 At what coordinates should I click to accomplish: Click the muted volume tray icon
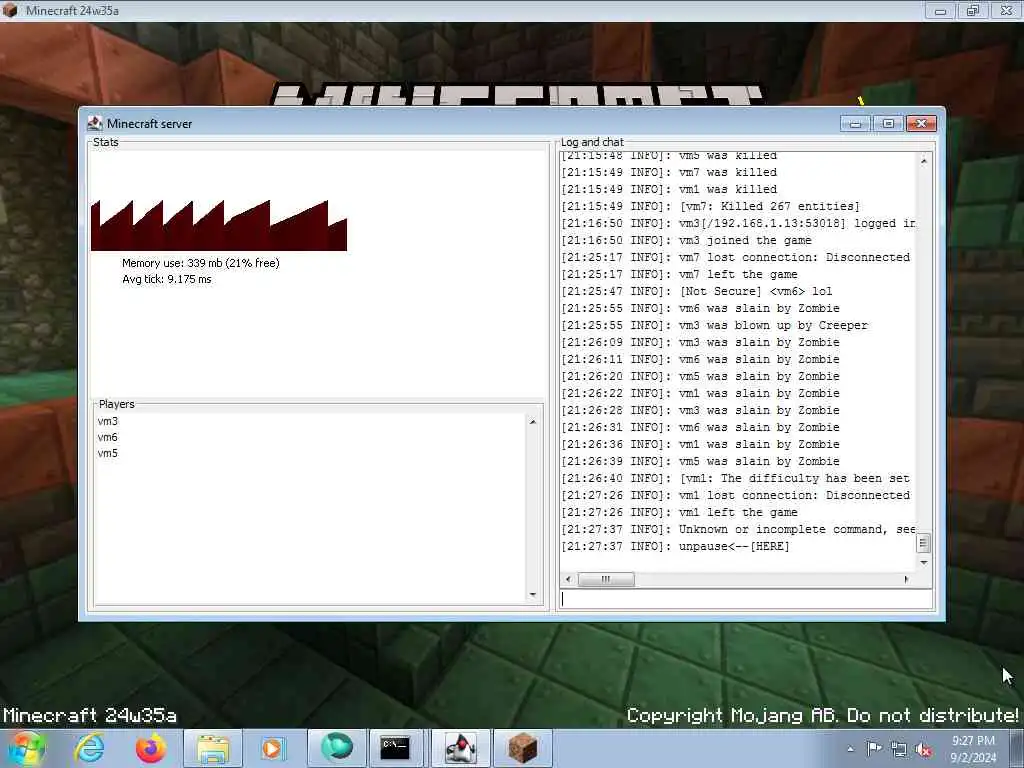(x=923, y=749)
